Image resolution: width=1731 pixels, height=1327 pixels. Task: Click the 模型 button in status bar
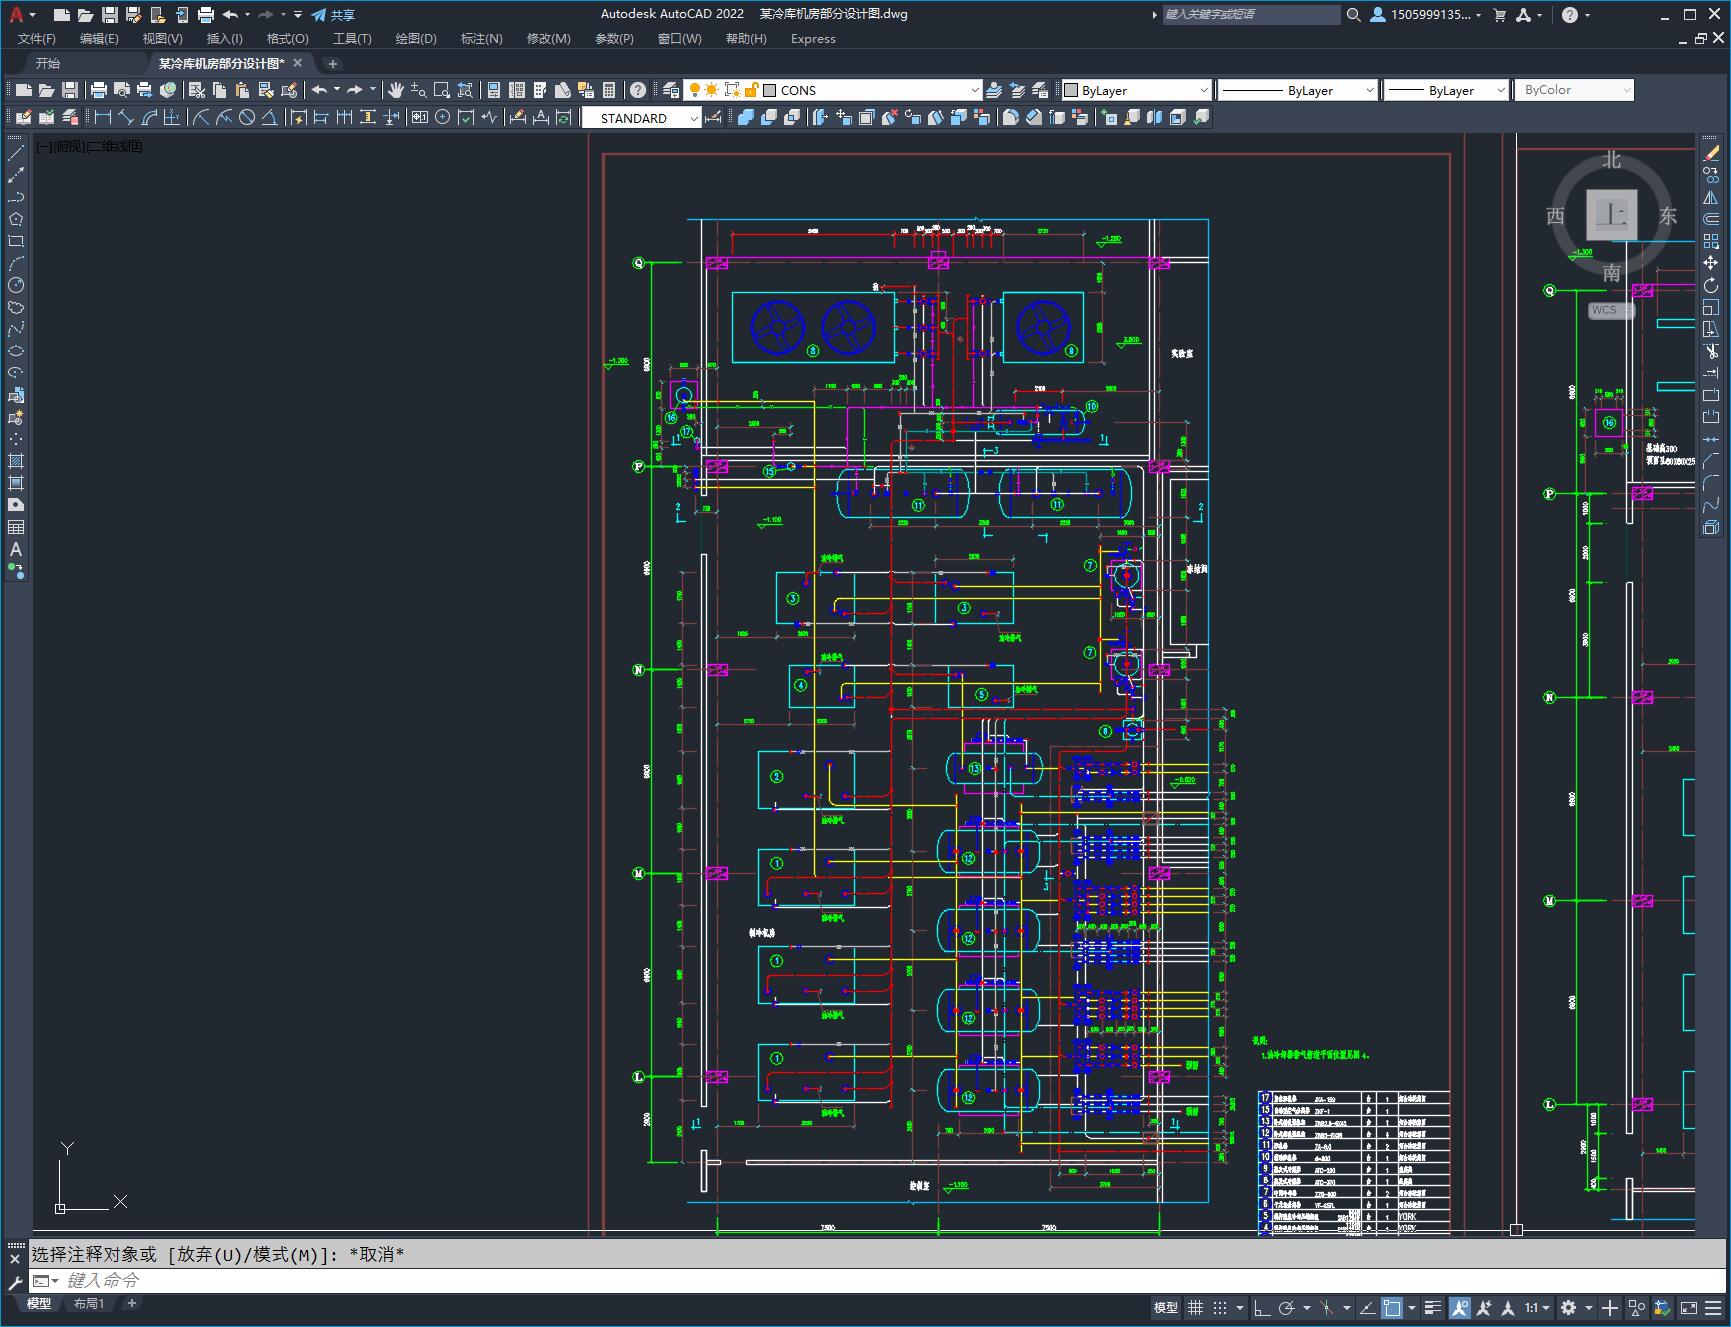coord(1165,1307)
